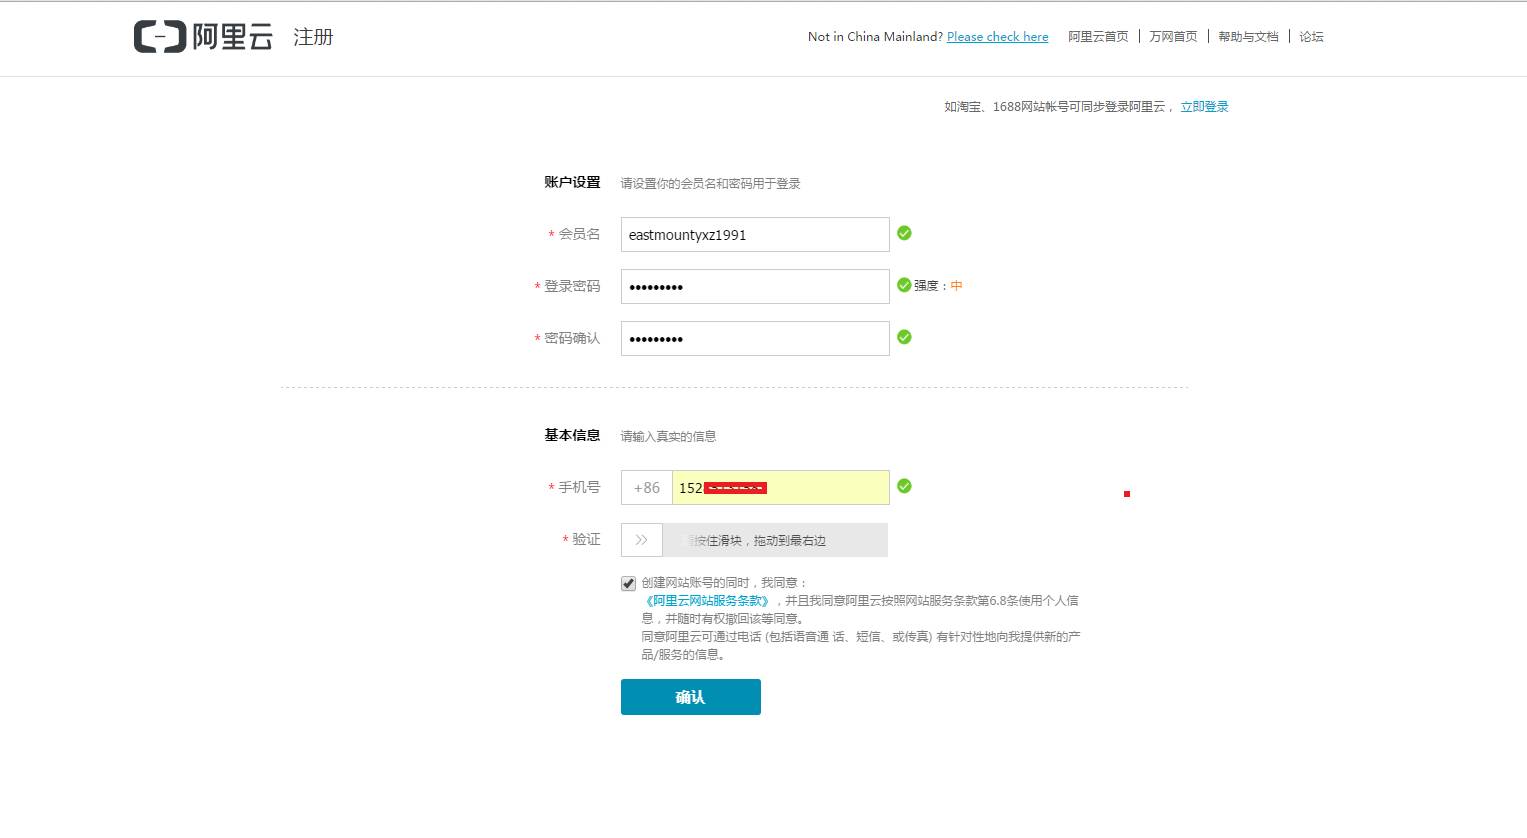This screenshot has height=838, width=1527.
Task: Click the Not in China Mainland? text
Action: pyautogui.click(x=875, y=37)
